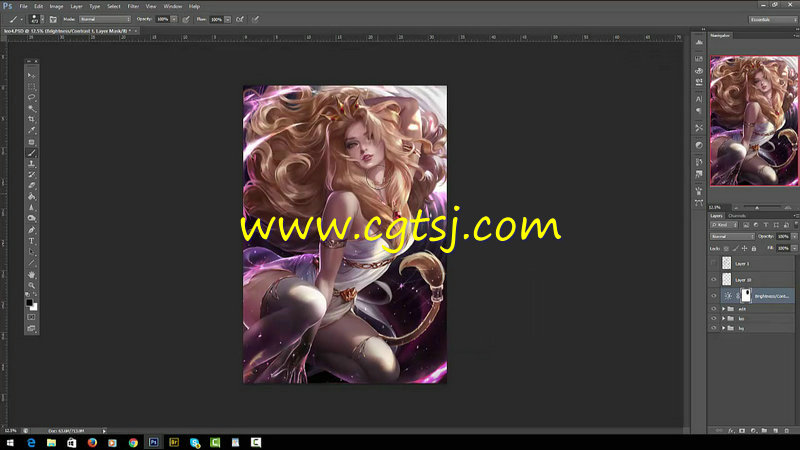The width and height of the screenshot is (800, 450).
Task: Open tool preset picker in options bar
Action: click(16, 19)
